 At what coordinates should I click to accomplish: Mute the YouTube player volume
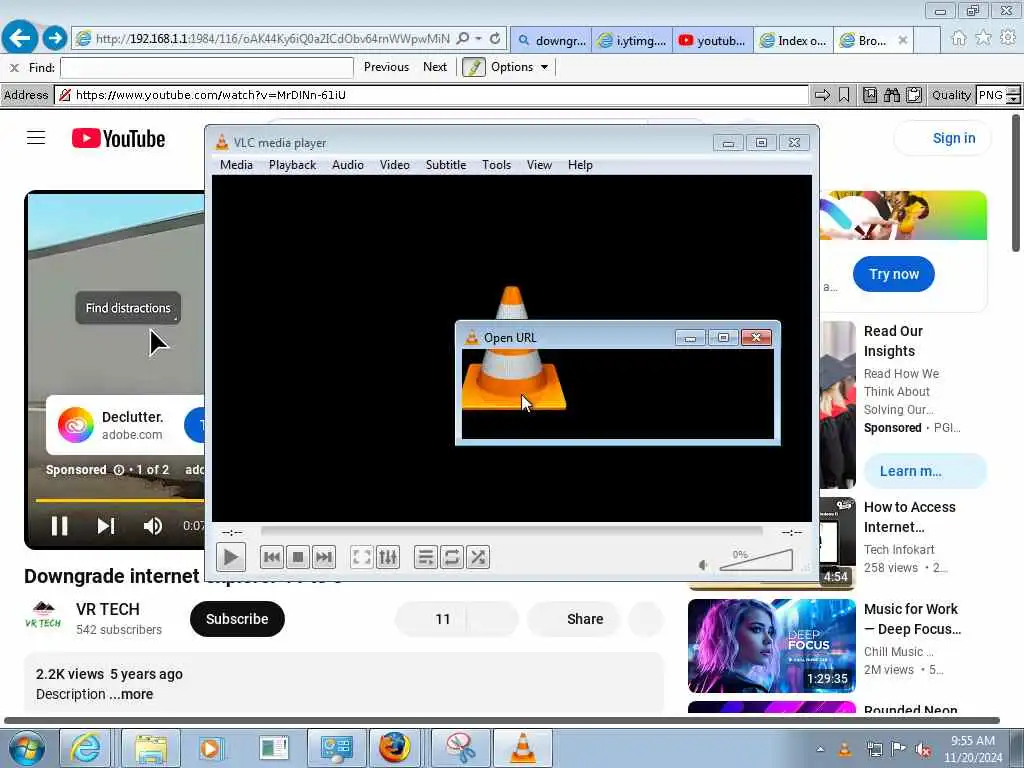click(x=153, y=526)
